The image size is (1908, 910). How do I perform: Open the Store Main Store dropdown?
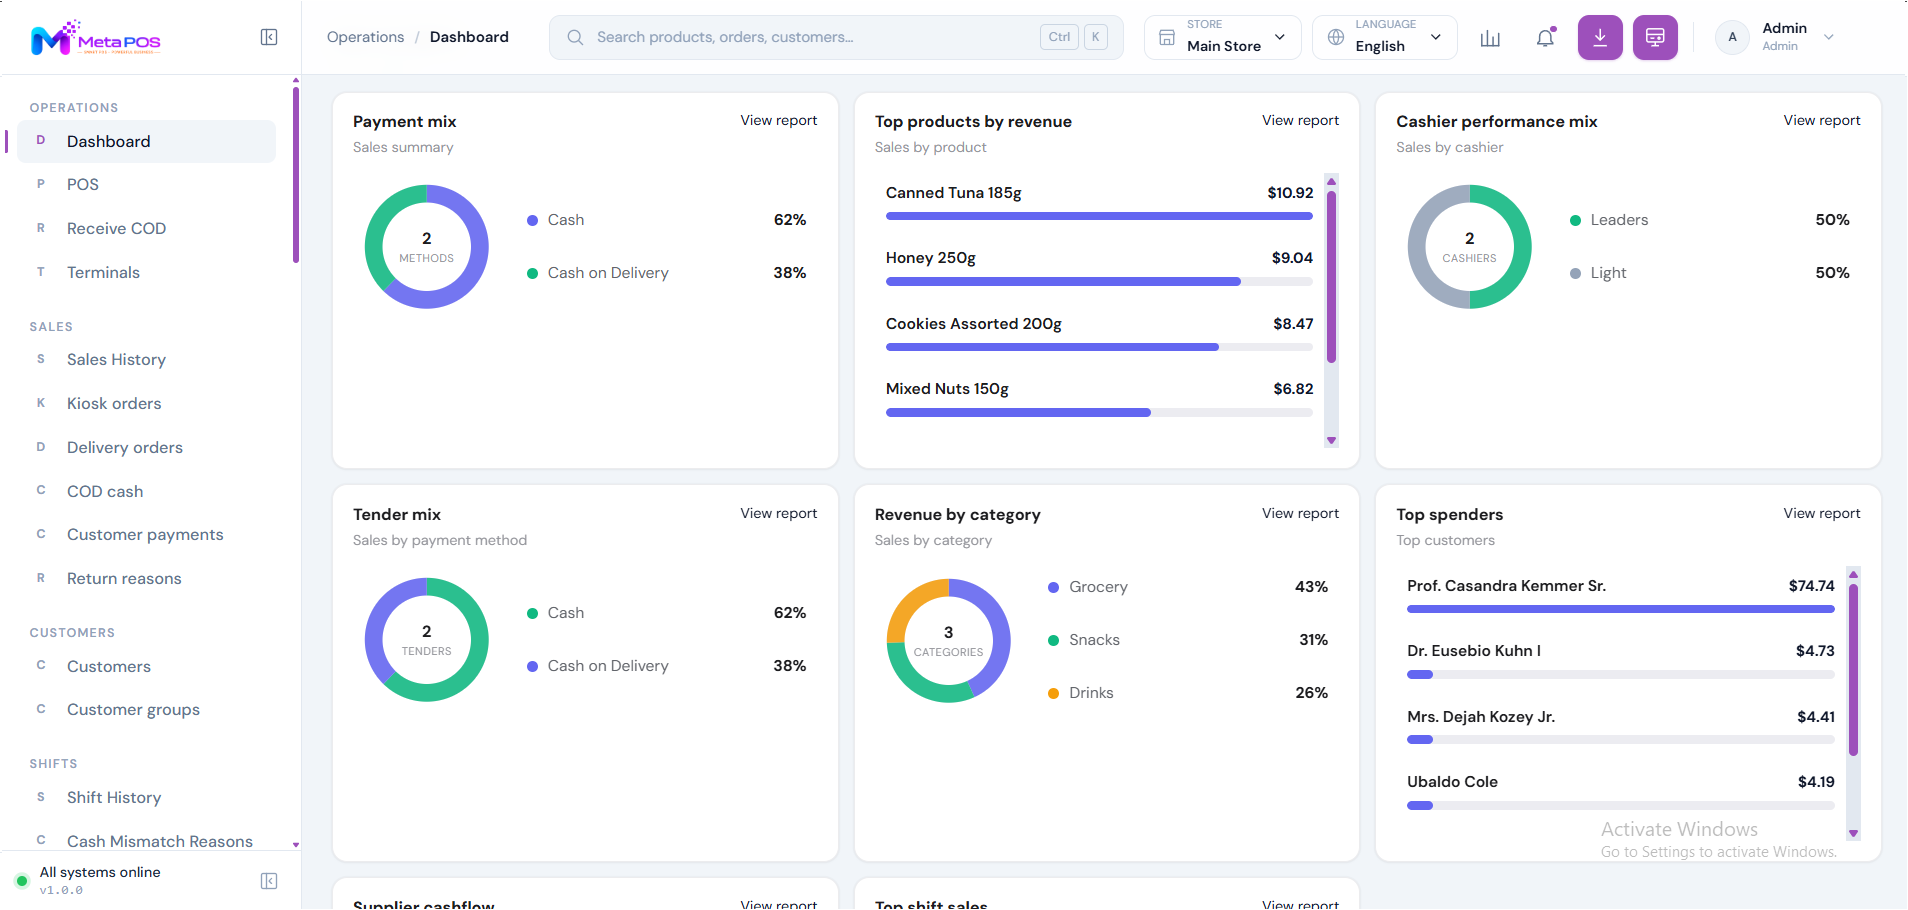[x=1223, y=37]
